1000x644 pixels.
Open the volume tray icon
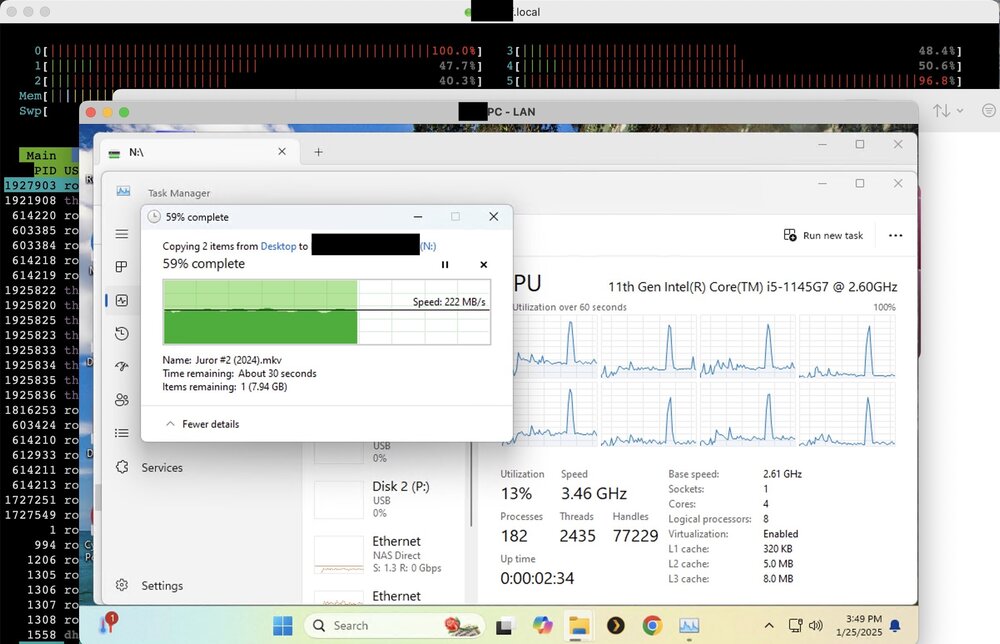pos(815,626)
